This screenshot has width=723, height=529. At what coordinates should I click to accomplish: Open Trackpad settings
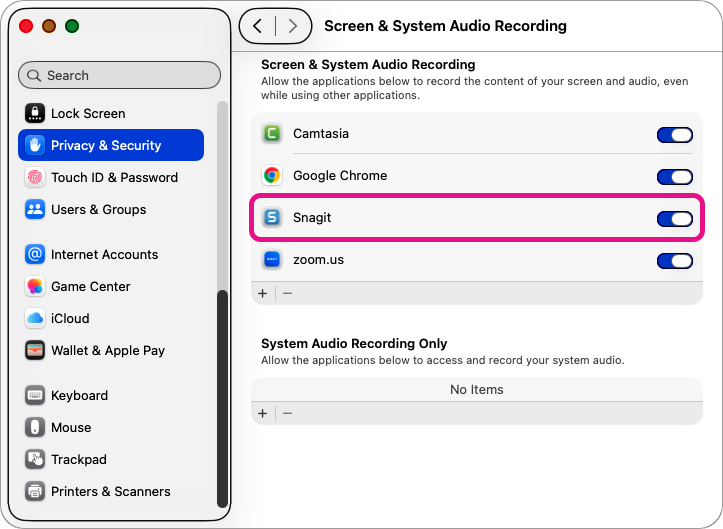[111, 459]
